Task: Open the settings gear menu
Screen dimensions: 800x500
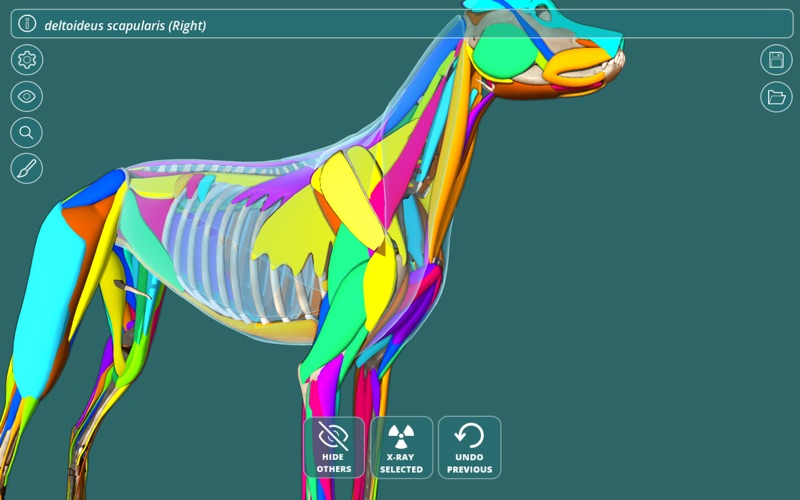Action: point(27,60)
